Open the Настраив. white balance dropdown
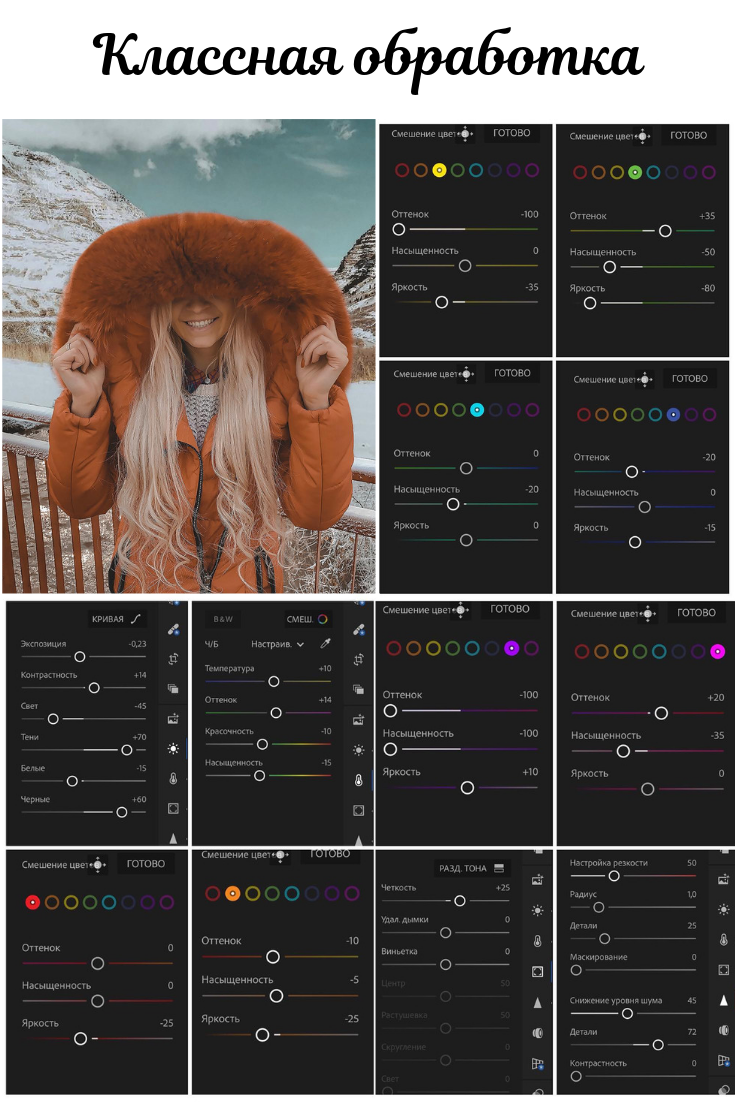 tap(278, 644)
